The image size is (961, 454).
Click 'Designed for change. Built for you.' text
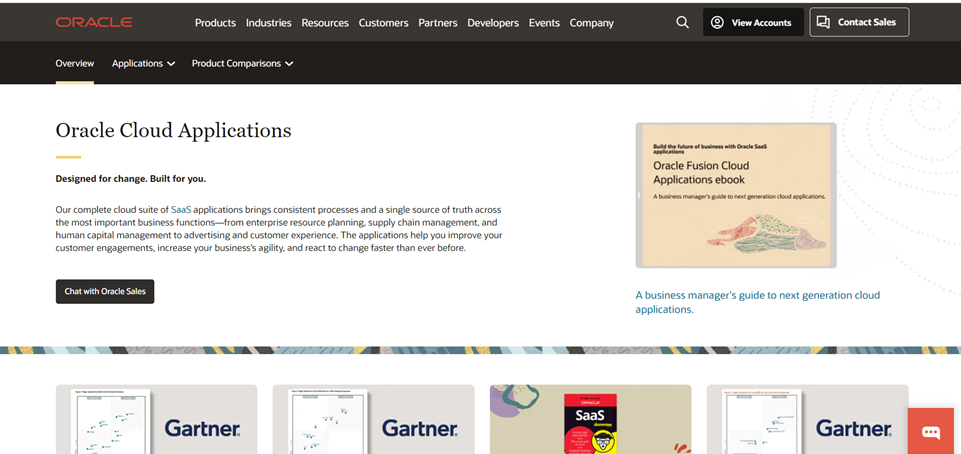pyautogui.click(x=131, y=179)
